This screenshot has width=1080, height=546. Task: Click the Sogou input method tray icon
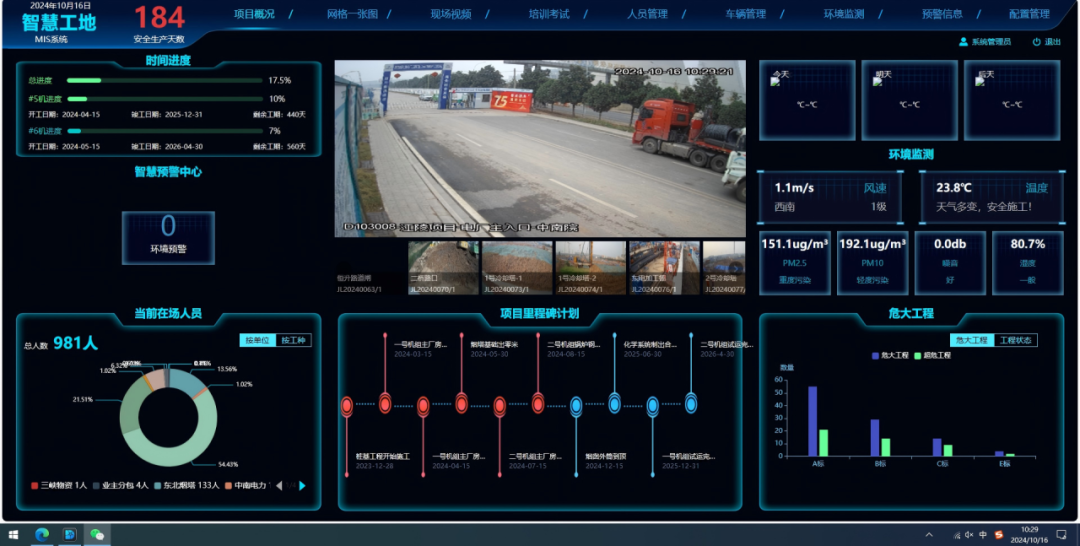coord(998,535)
